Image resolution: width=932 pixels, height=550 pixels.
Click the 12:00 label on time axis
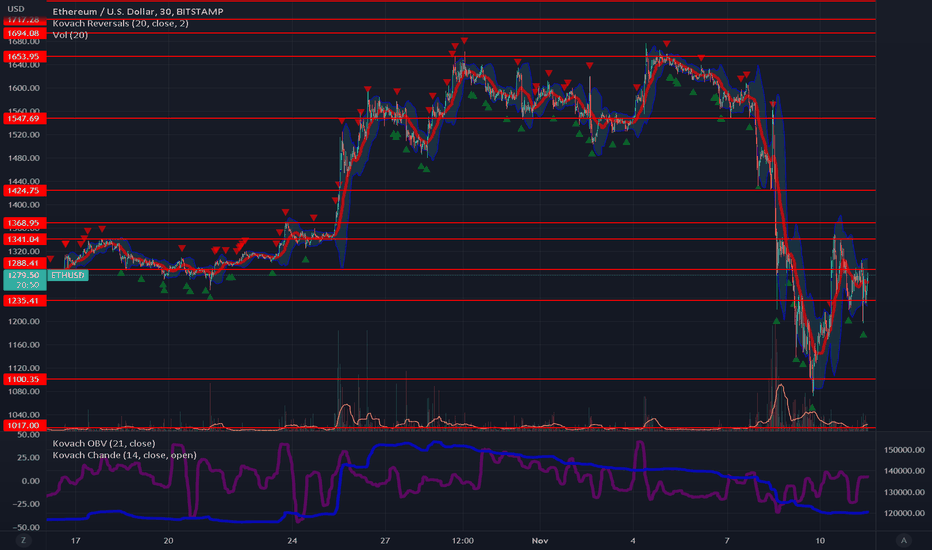click(x=462, y=540)
